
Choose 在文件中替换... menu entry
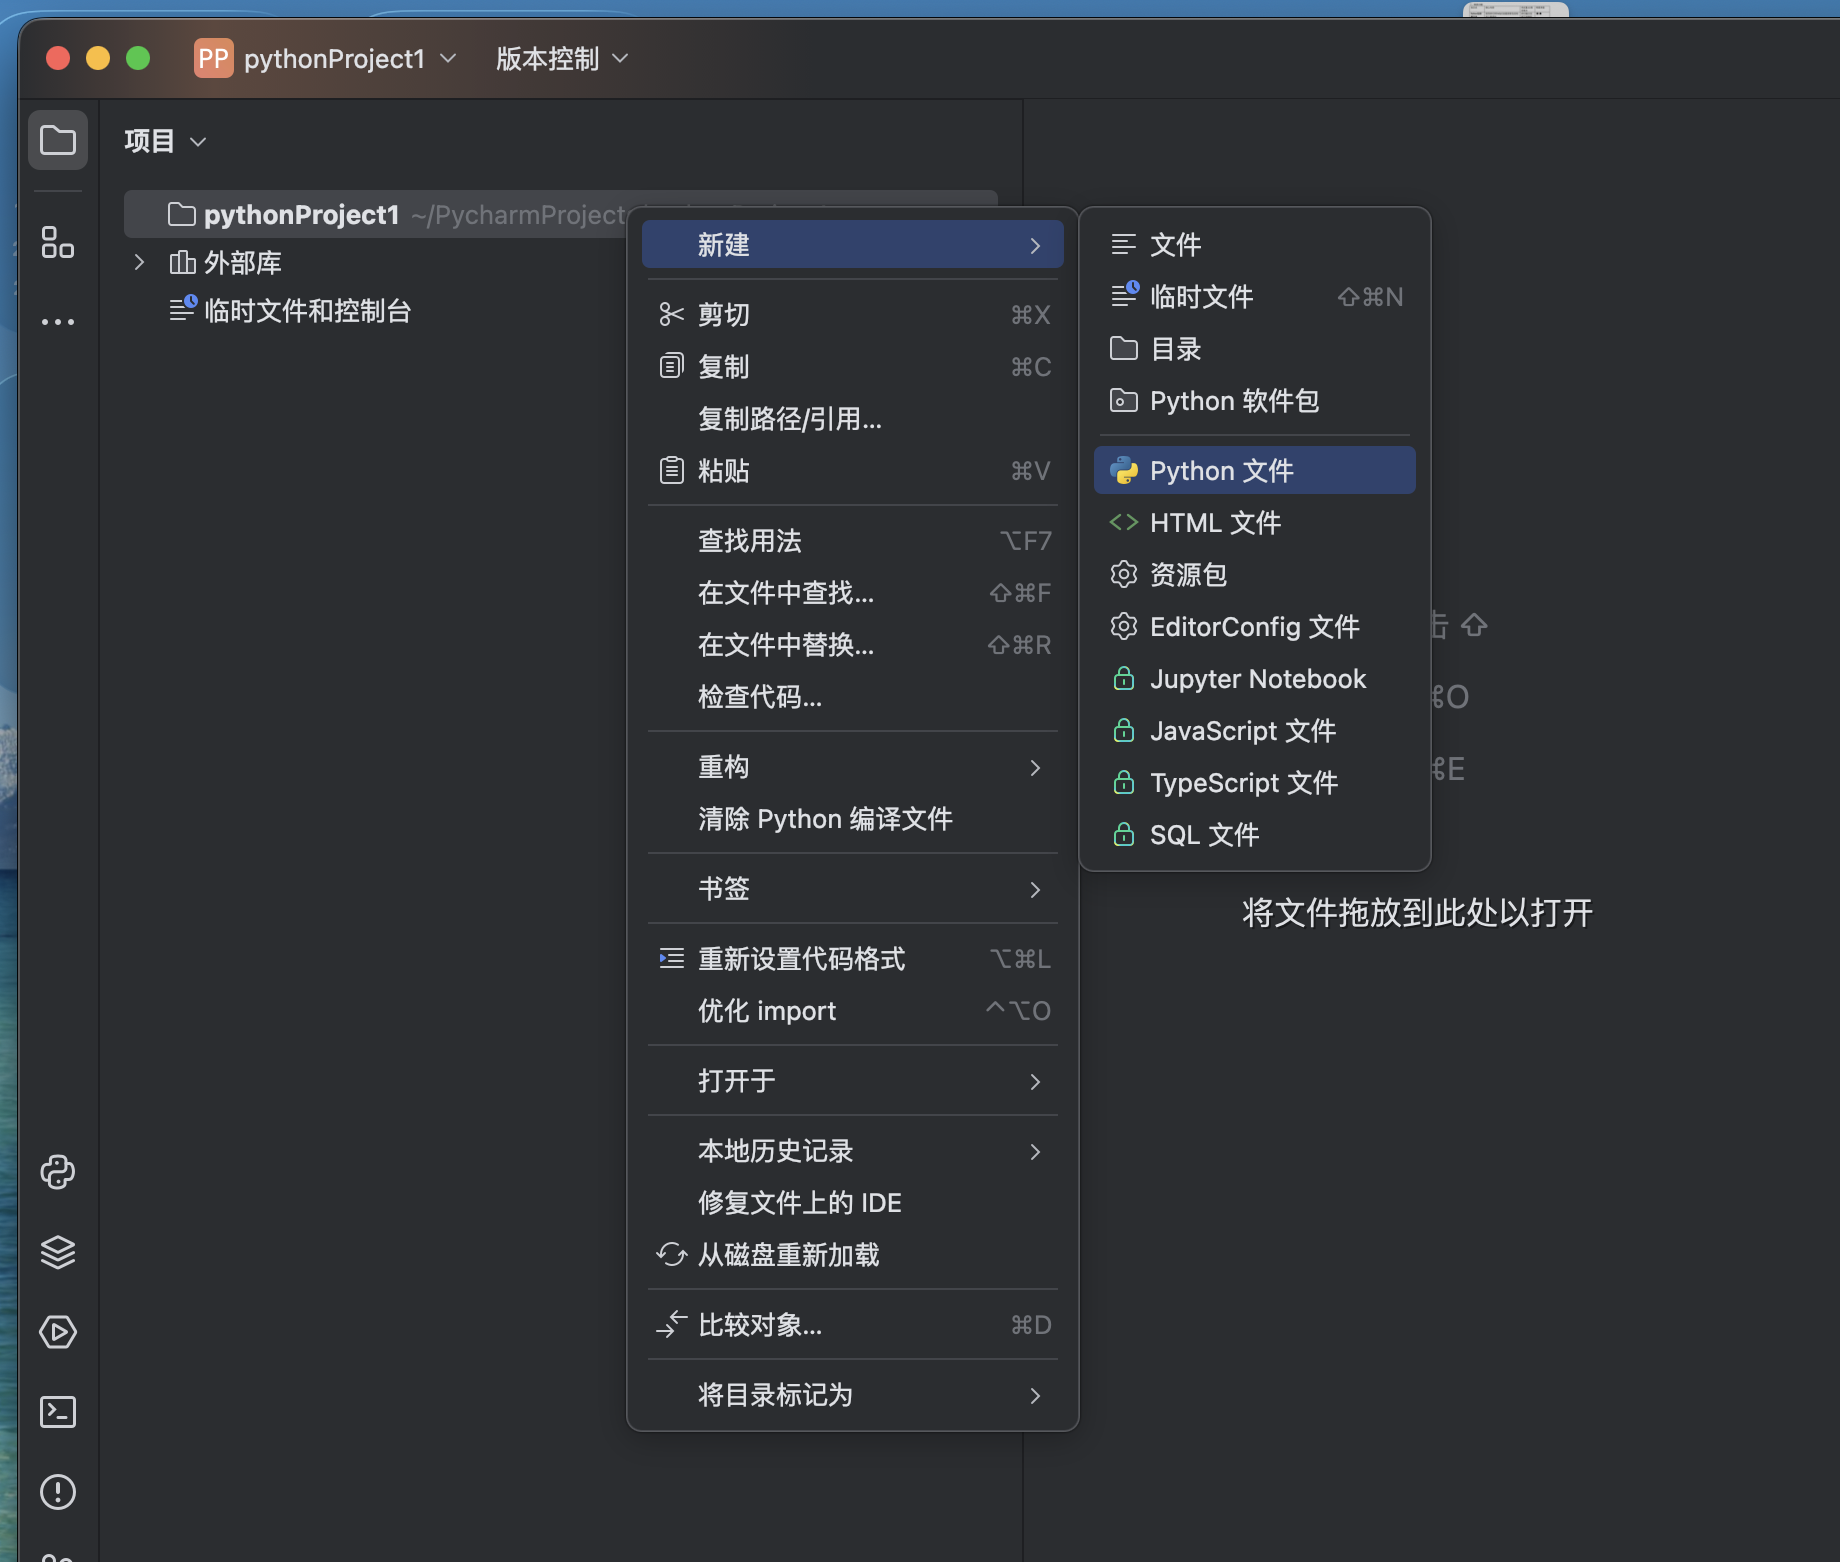coord(852,645)
